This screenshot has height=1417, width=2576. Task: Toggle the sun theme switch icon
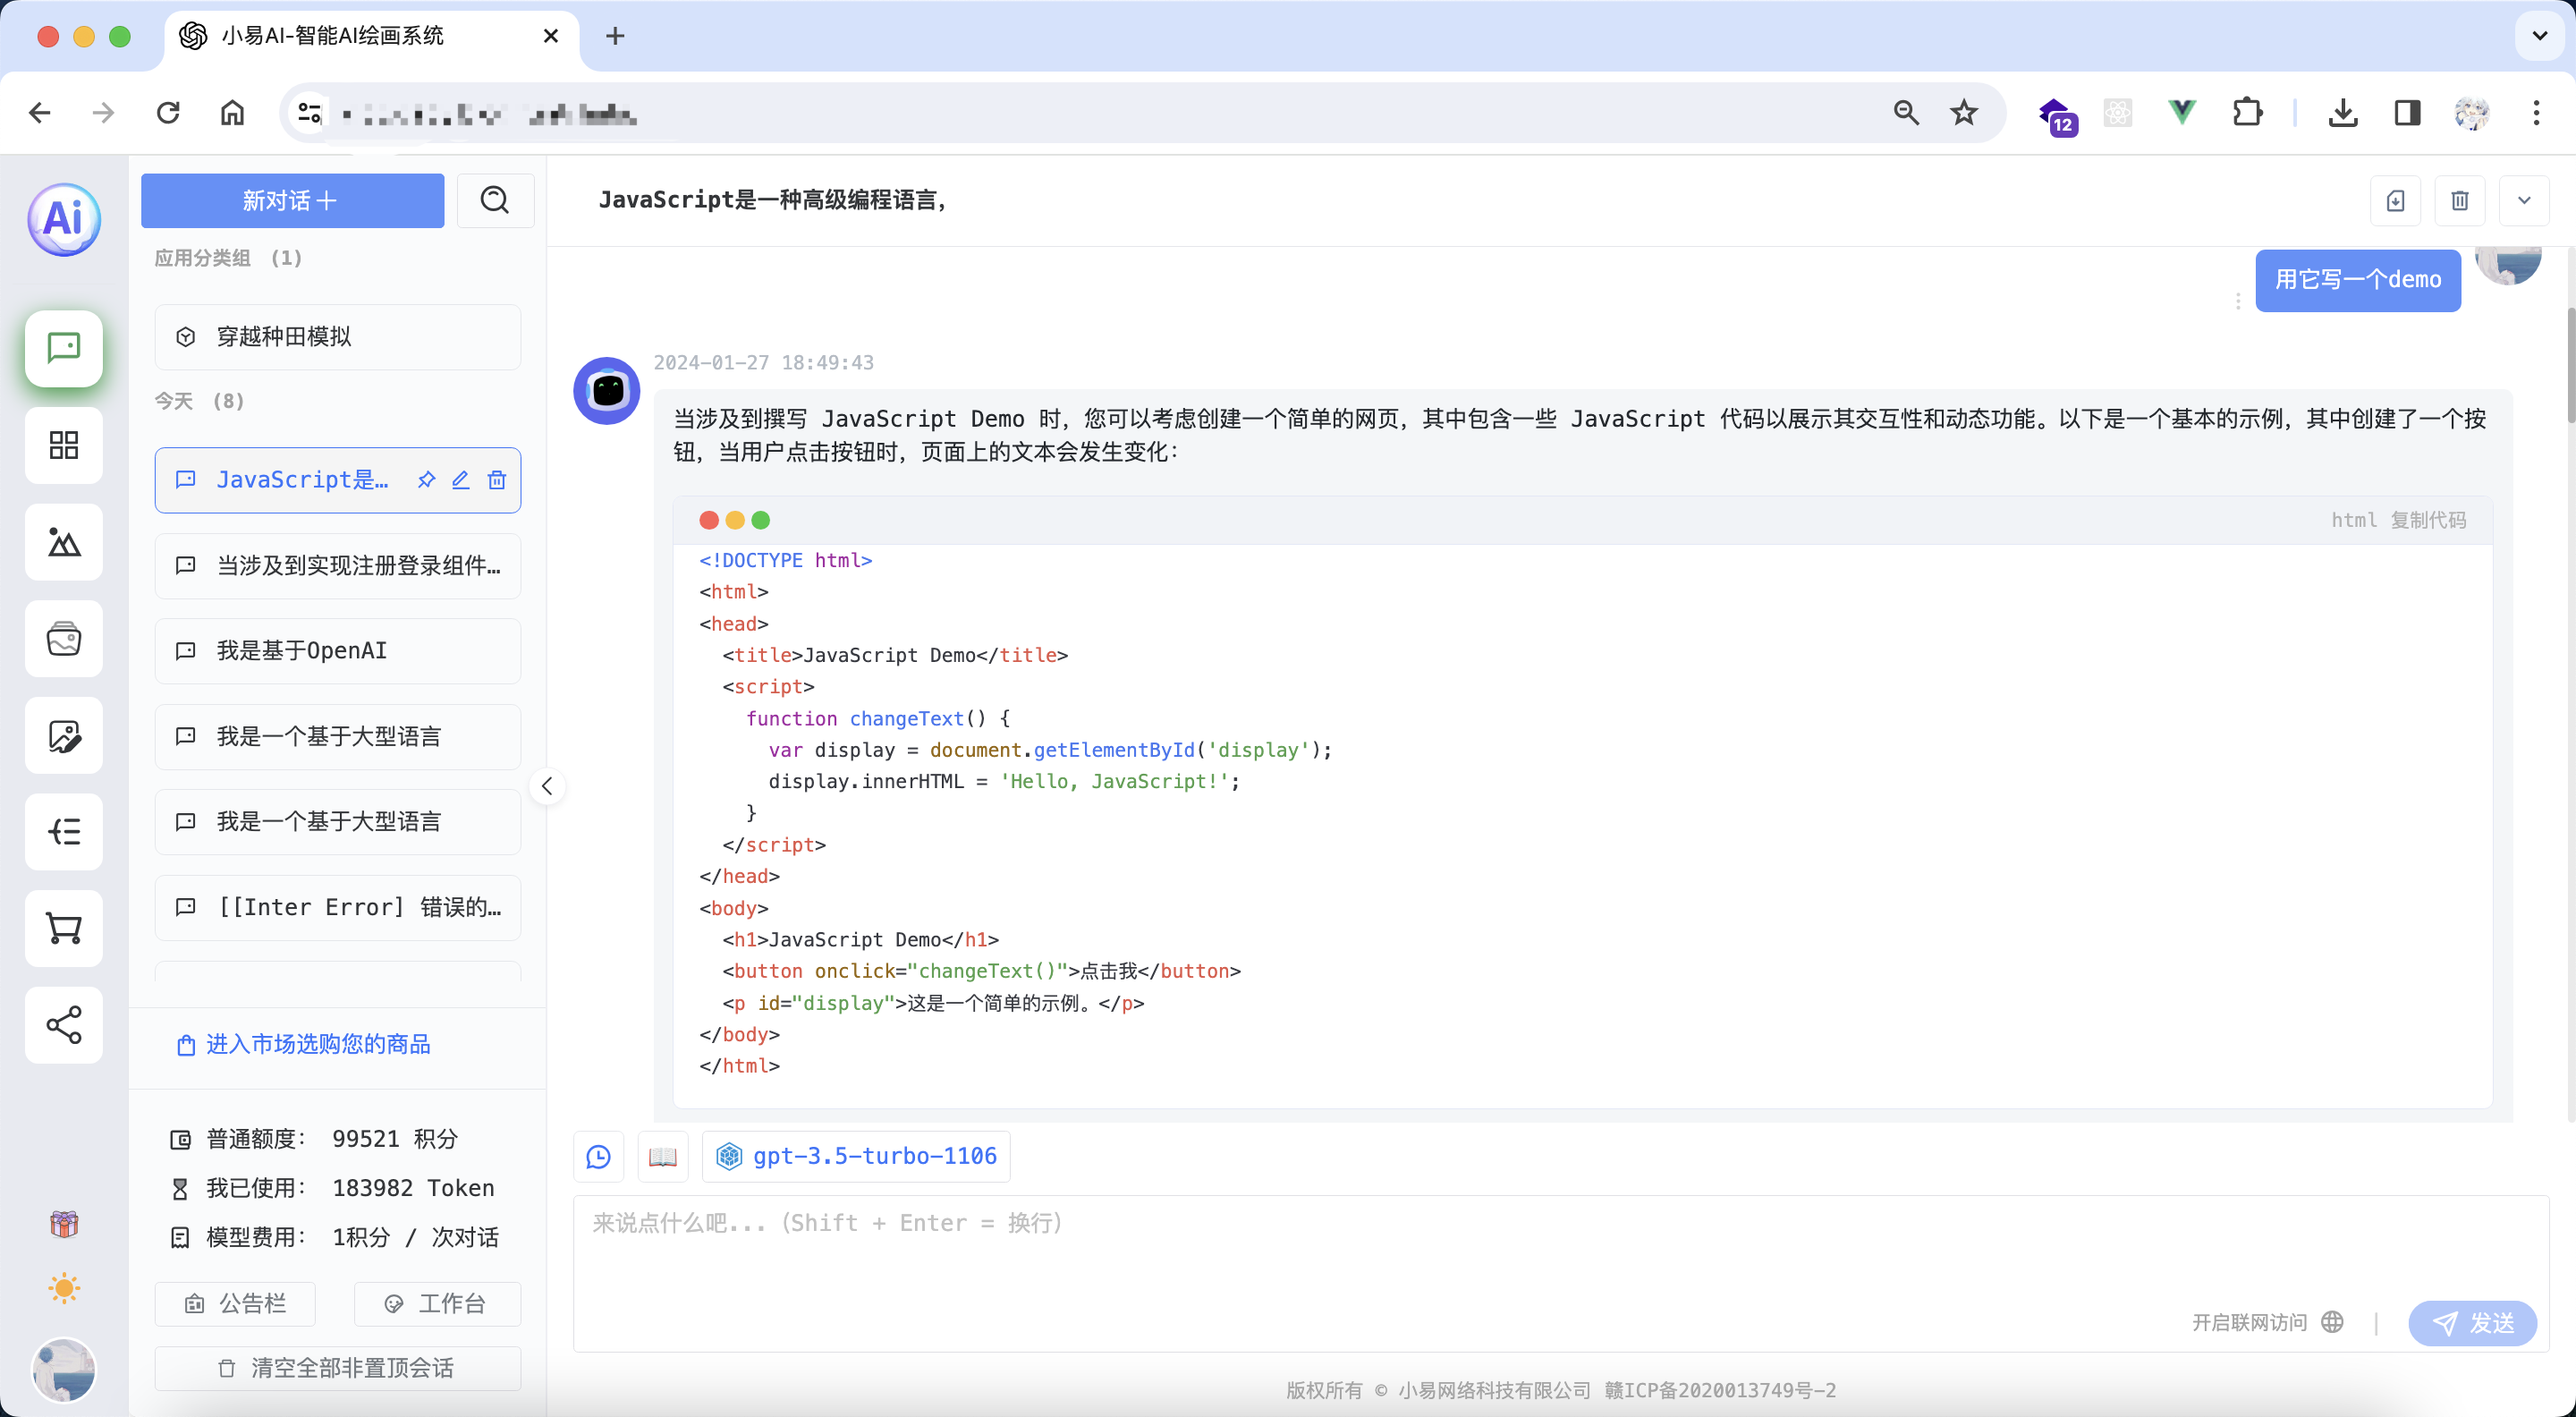click(64, 1288)
